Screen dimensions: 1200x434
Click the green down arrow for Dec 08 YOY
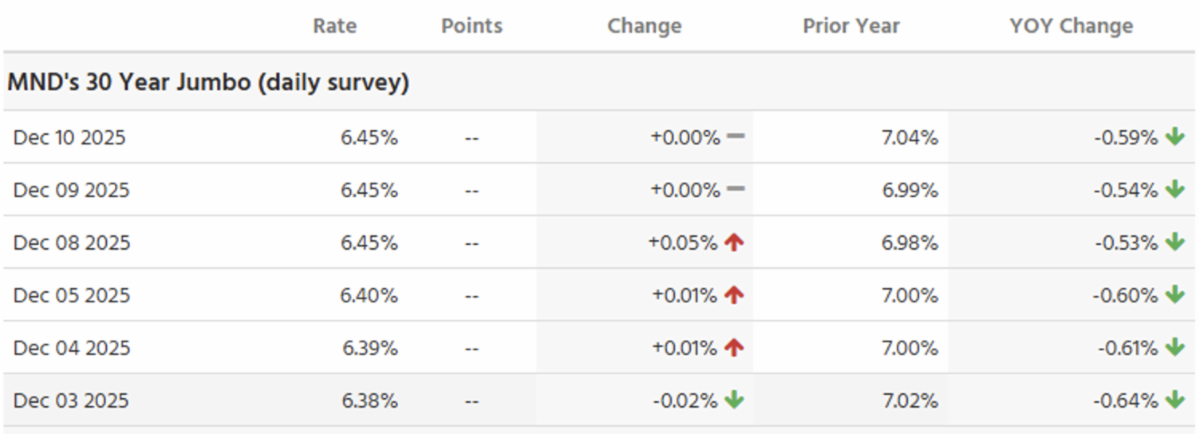tap(1174, 243)
